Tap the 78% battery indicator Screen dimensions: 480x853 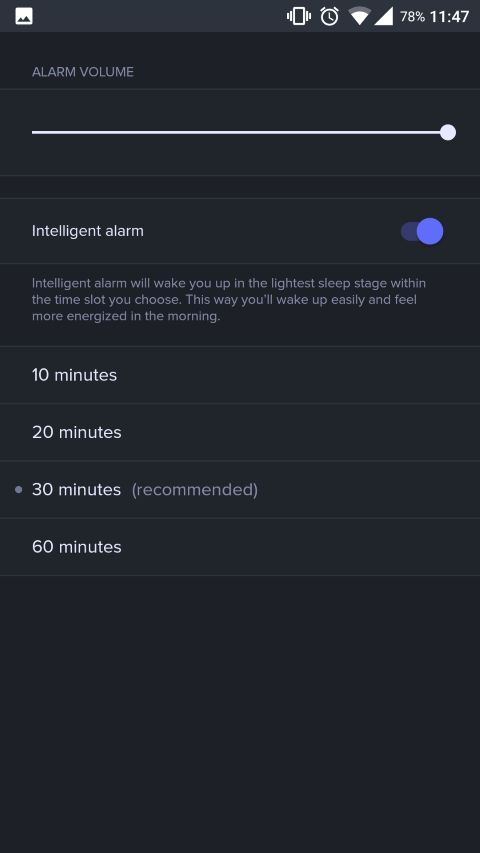[412, 17]
